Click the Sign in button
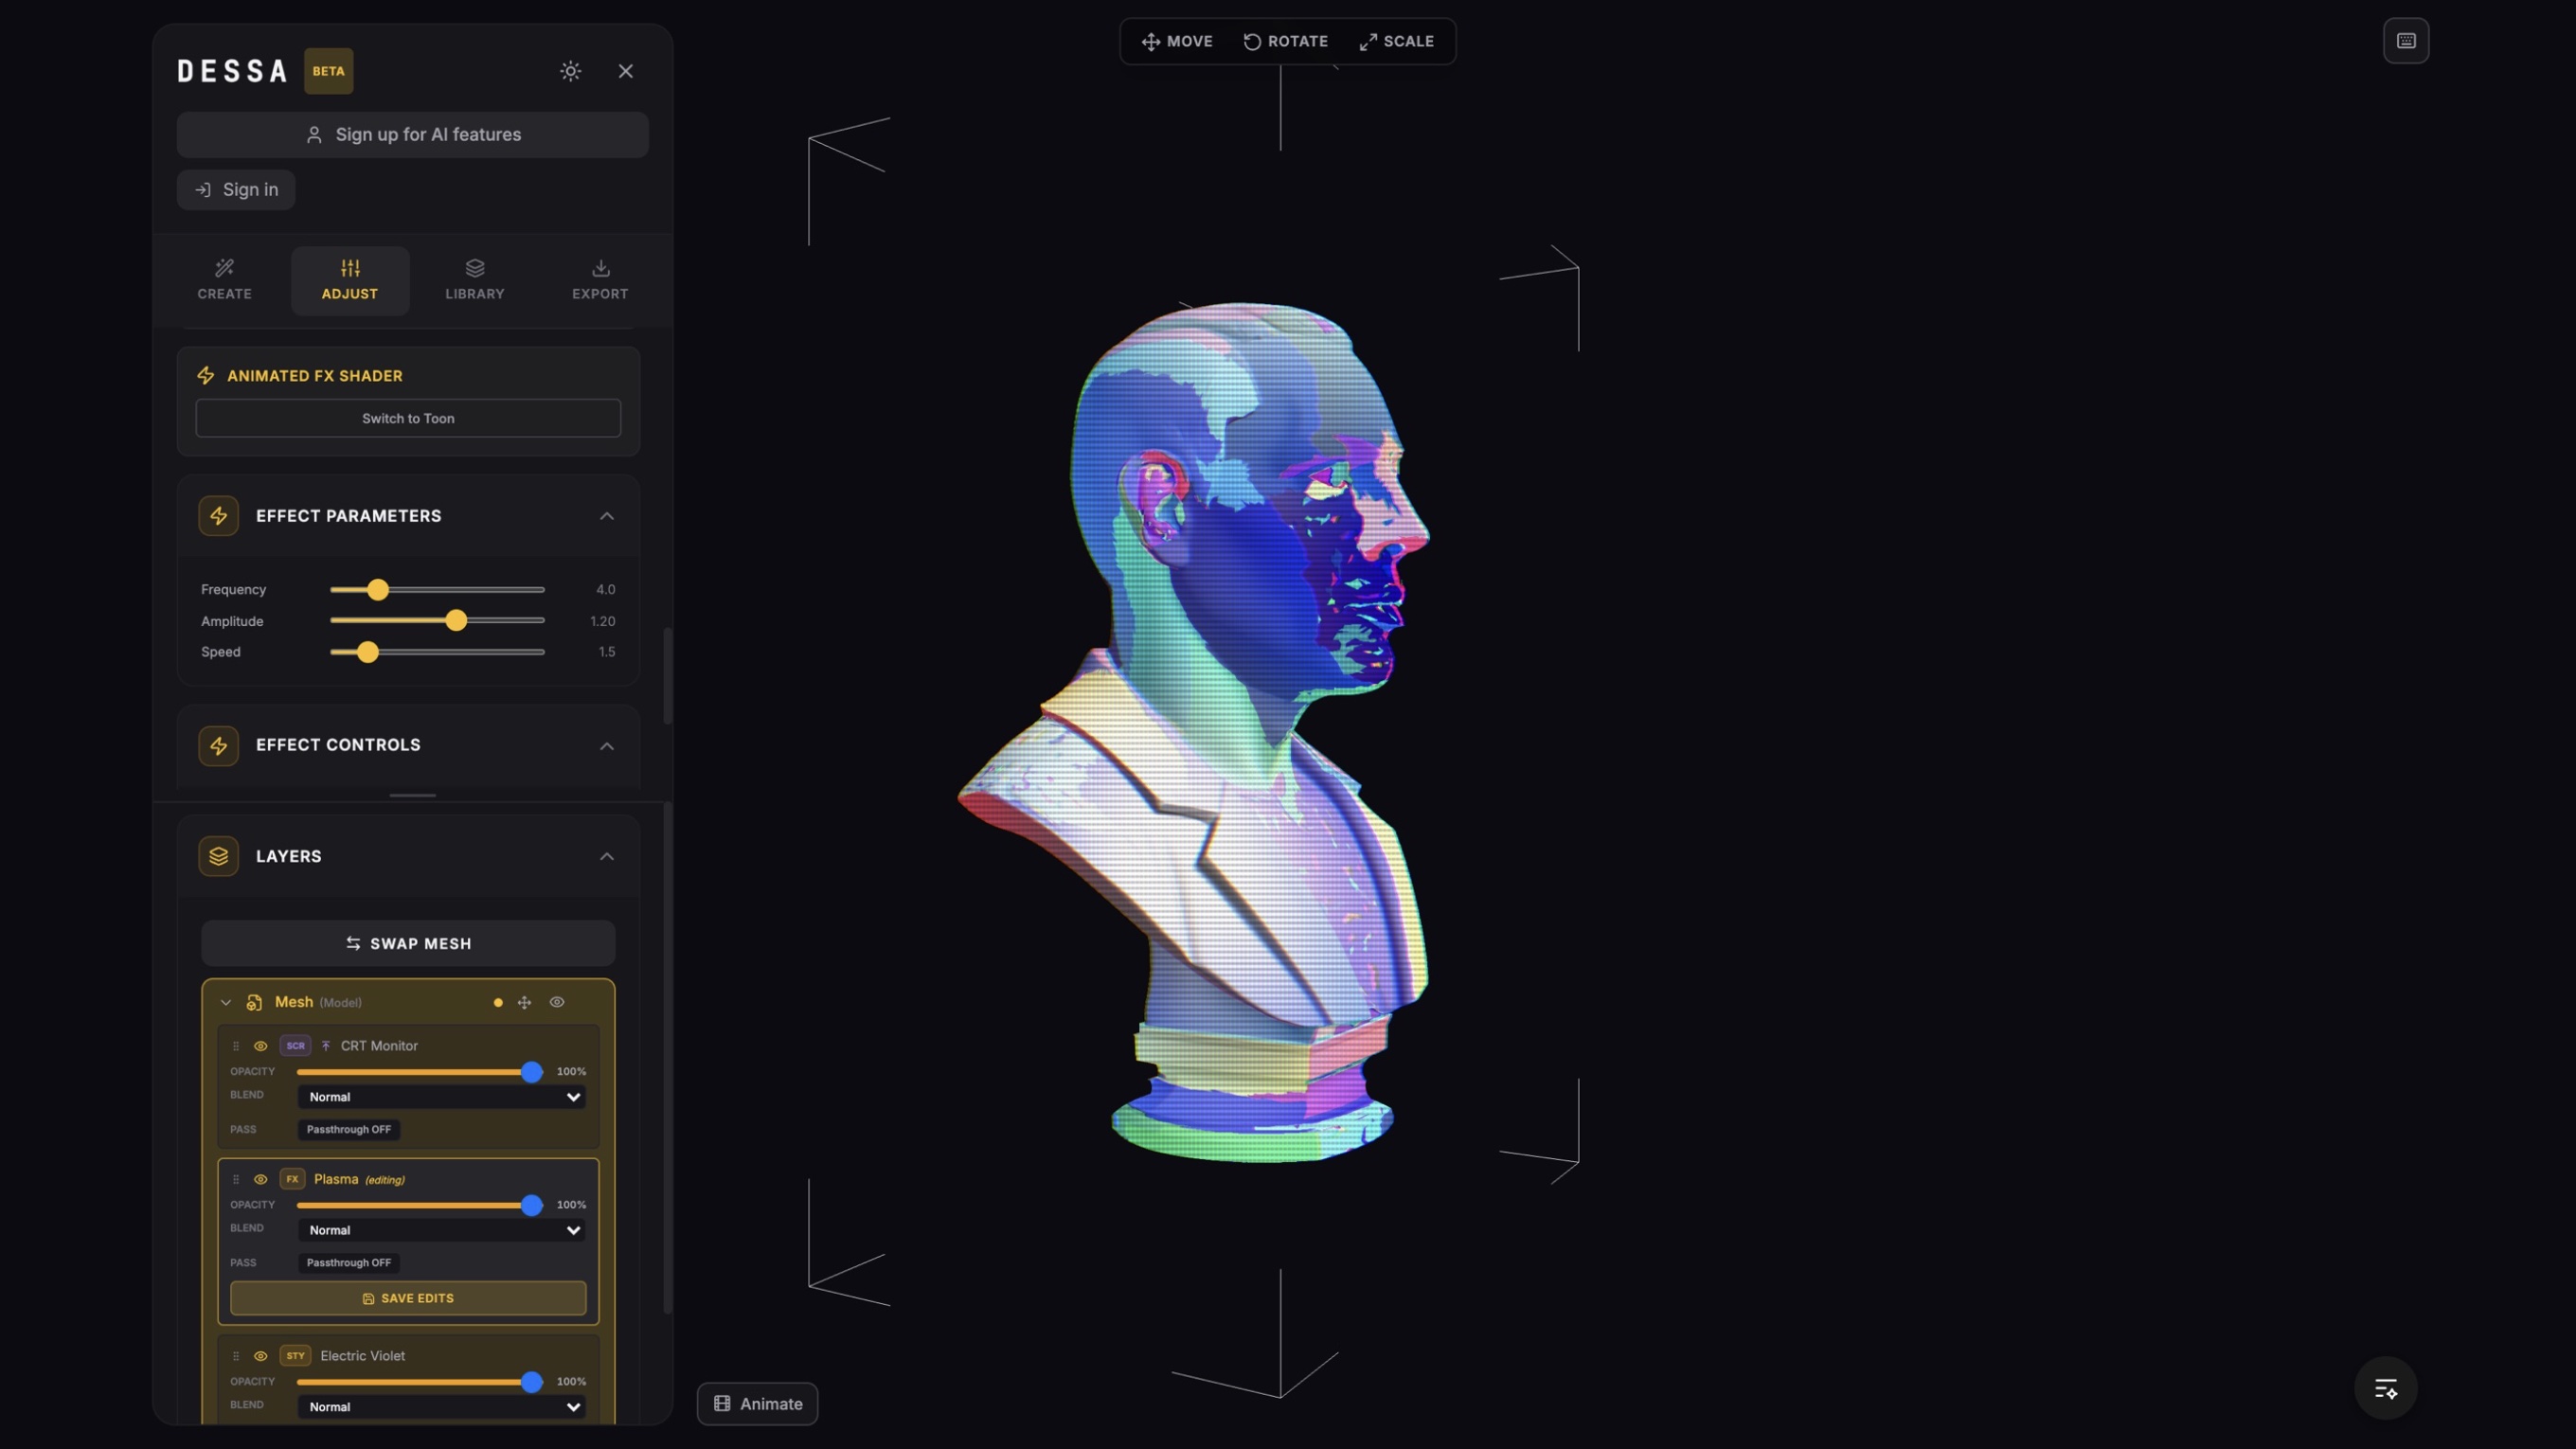The width and height of the screenshot is (2576, 1449). pos(236,190)
